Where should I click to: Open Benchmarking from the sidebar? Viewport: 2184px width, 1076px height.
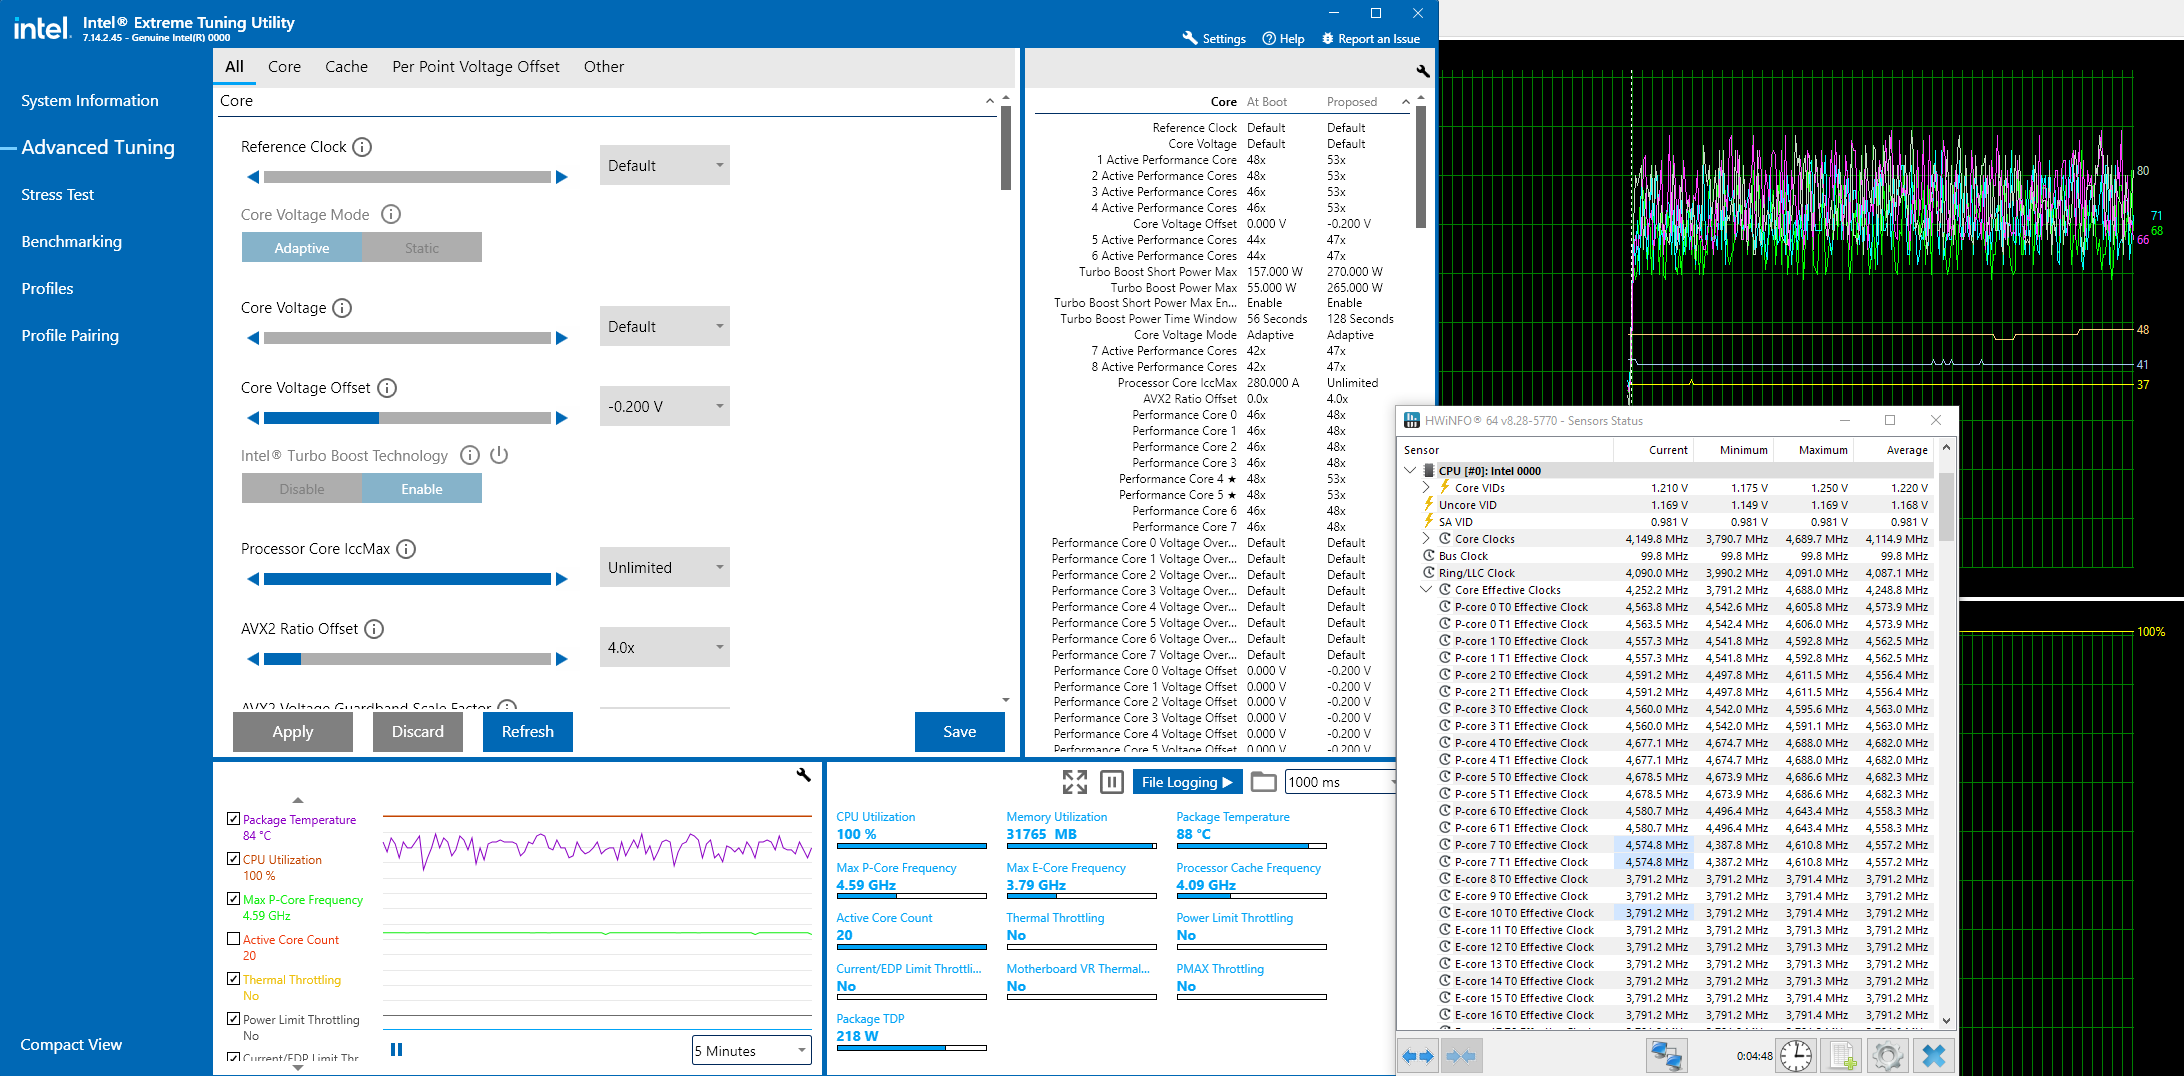point(72,242)
